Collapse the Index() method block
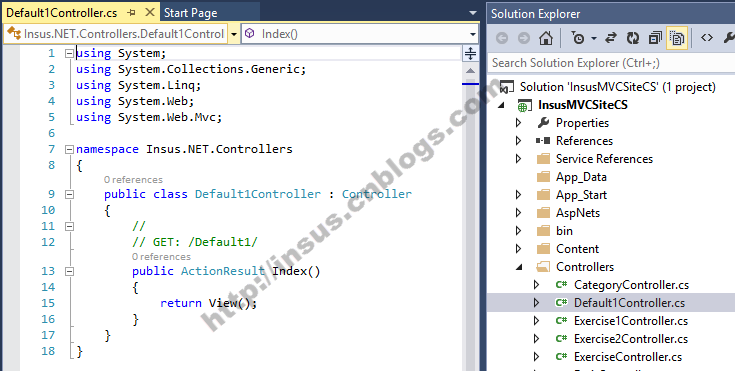The width and height of the screenshot is (735, 371). pyautogui.click(x=69, y=271)
